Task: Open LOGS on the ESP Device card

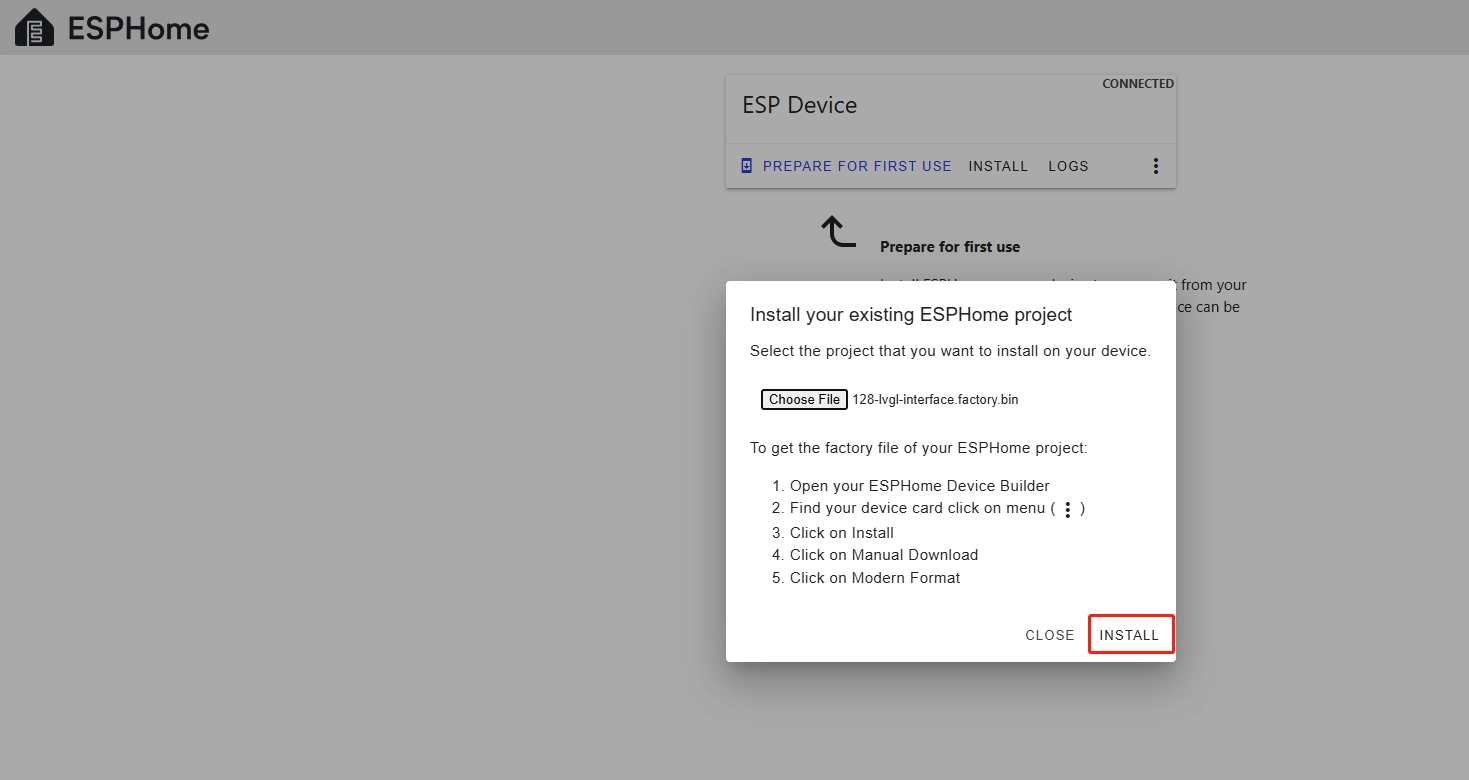Action: 1068,166
